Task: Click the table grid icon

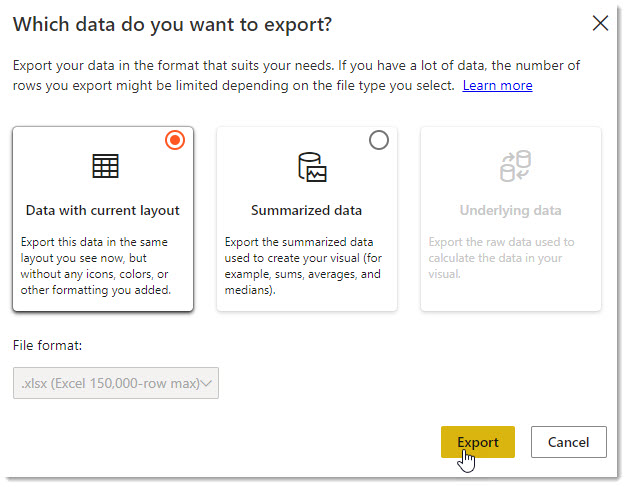Action: pos(106,166)
